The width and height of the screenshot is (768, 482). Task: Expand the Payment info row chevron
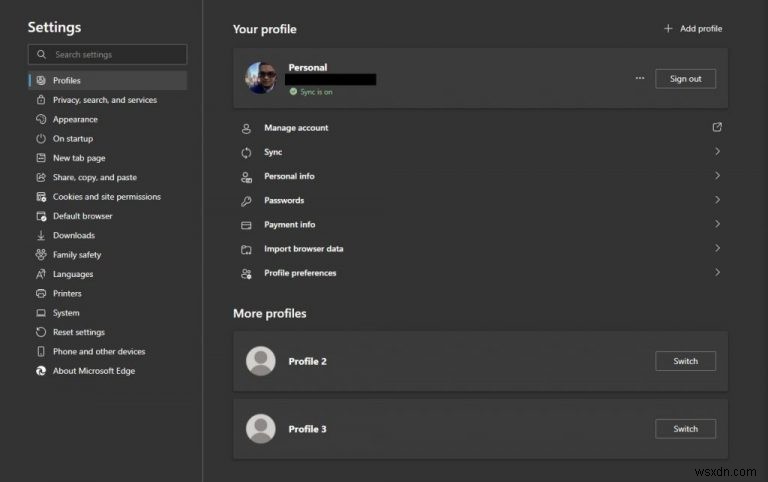(x=717, y=224)
